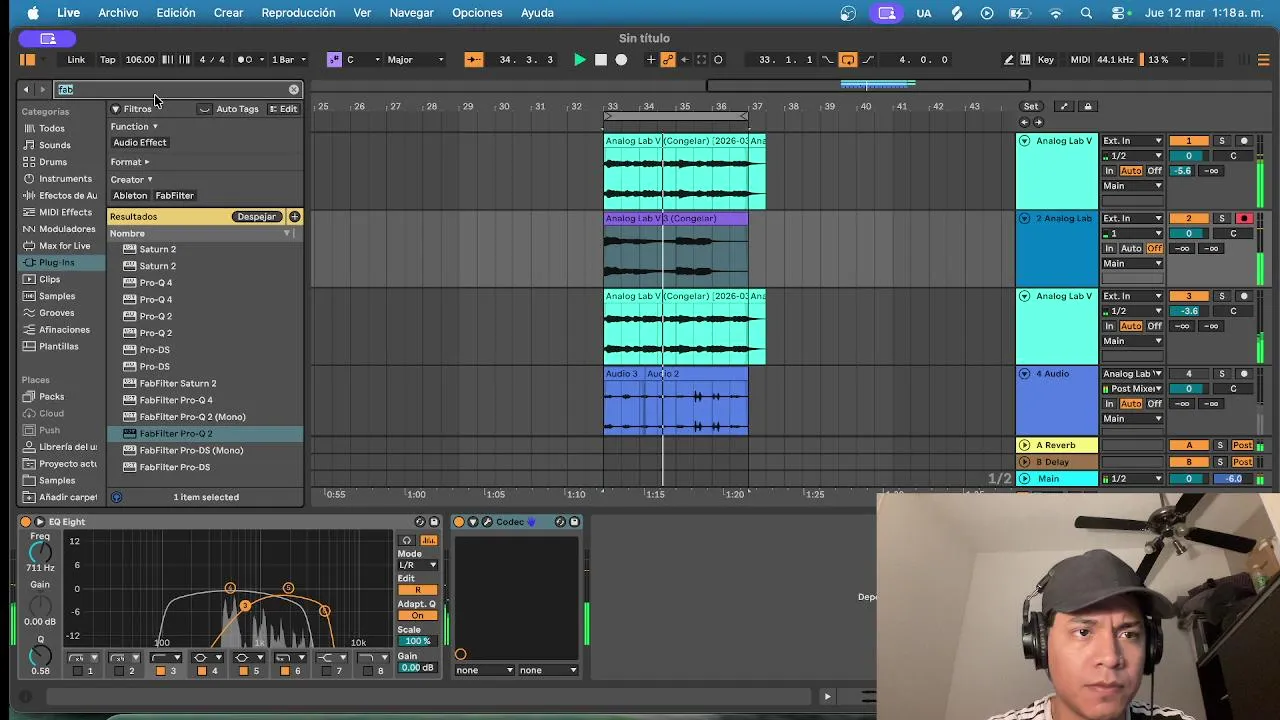
Task: Select FabFilter Saturn 2 in results list
Action: [x=178, y=384]
